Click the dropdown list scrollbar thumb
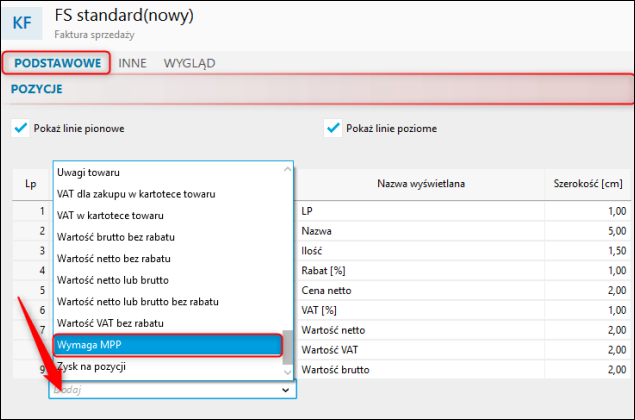Viewport: 635px width, 420px height. (x=288, y=347)
